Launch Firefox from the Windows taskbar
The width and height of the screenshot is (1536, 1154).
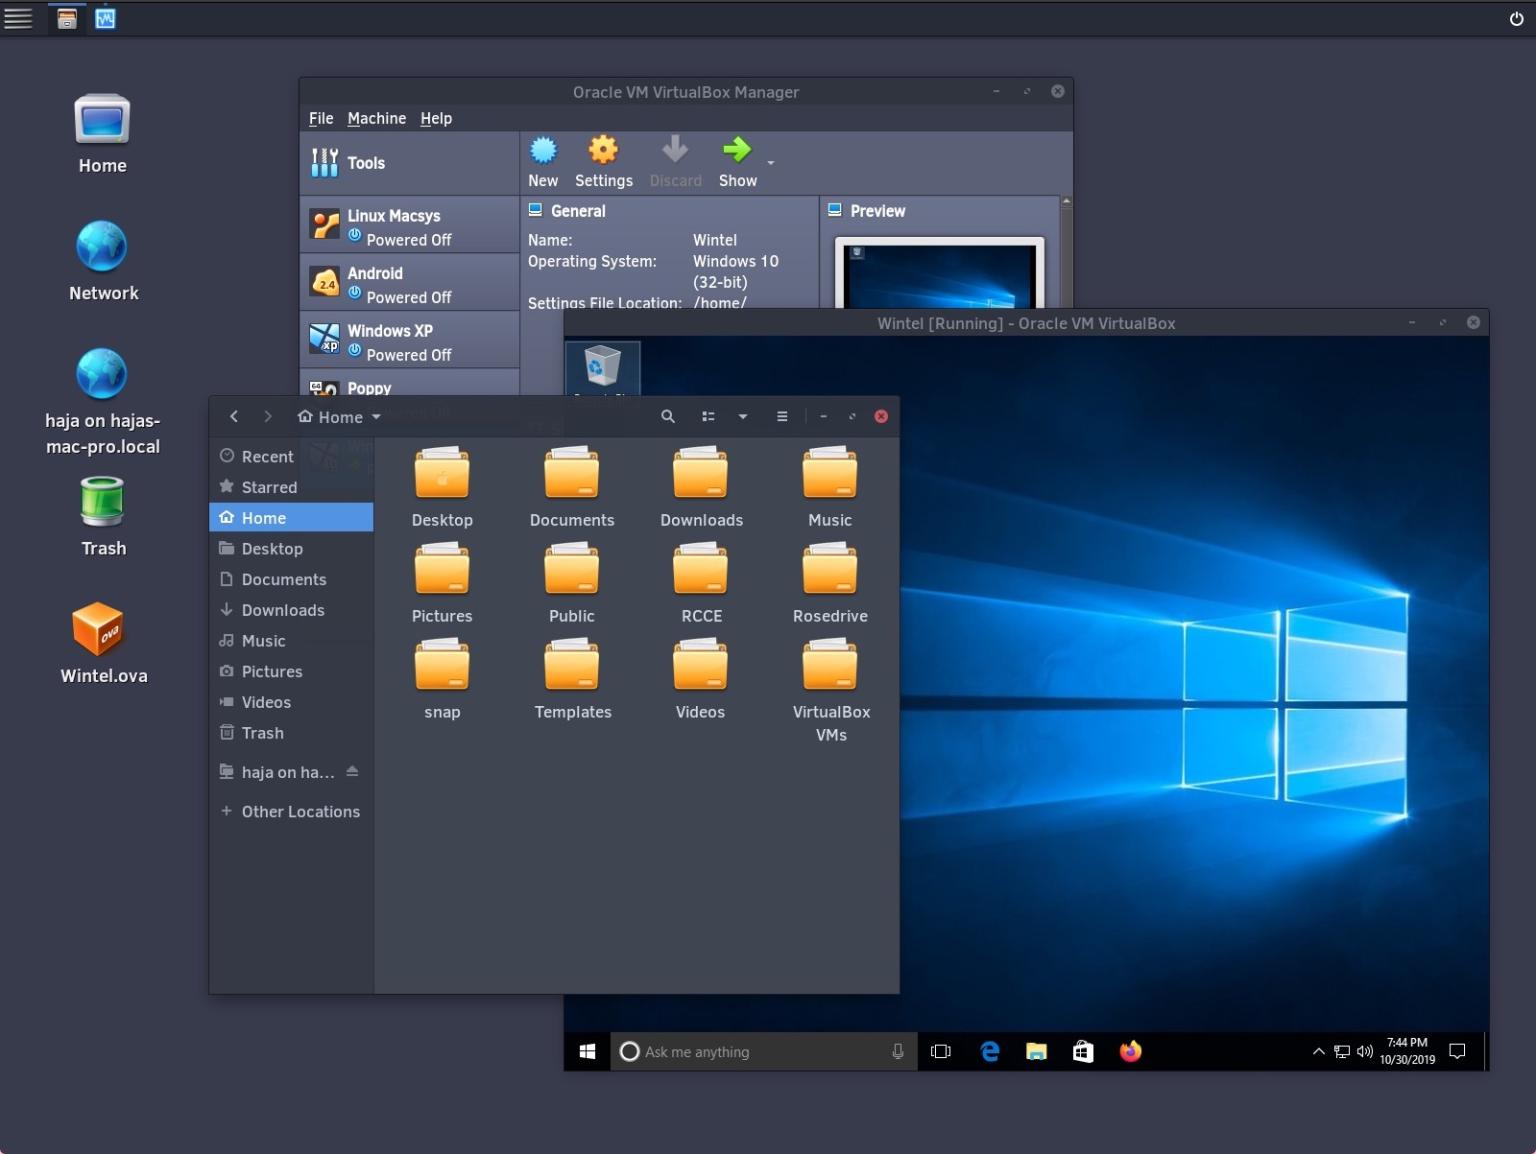pos(1130,1051)
